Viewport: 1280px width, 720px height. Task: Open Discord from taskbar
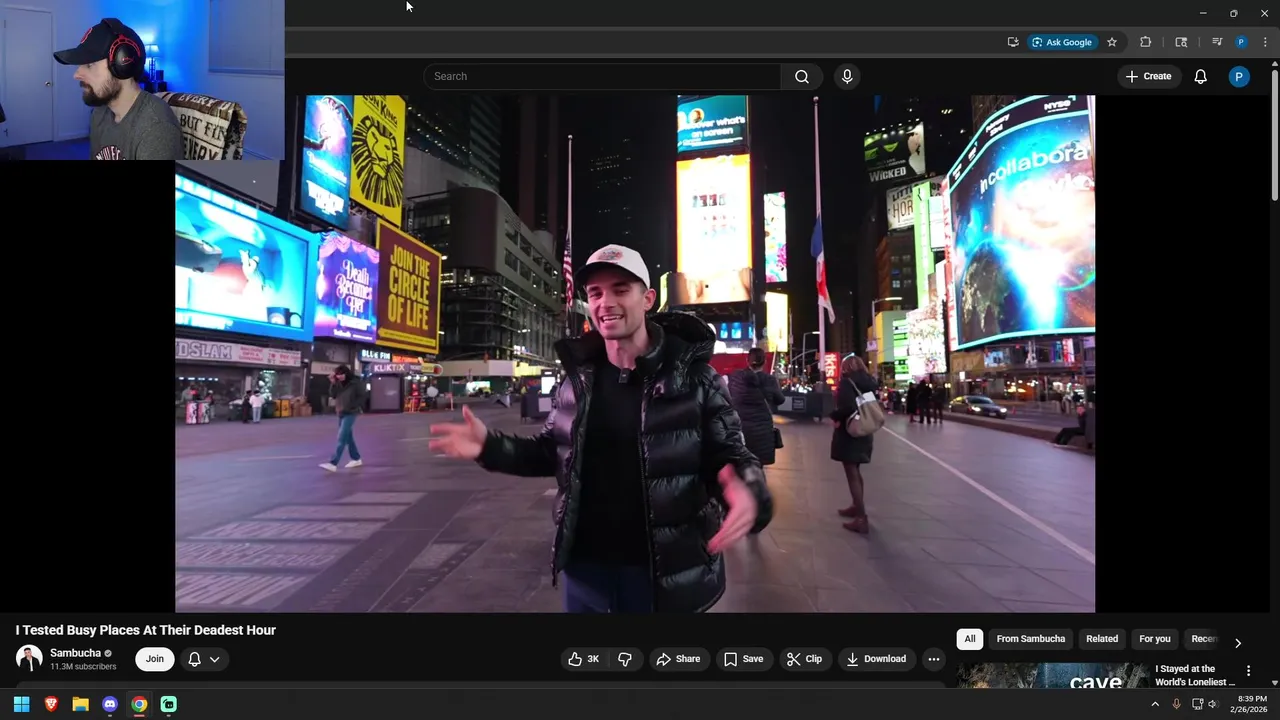coord(110,704)
